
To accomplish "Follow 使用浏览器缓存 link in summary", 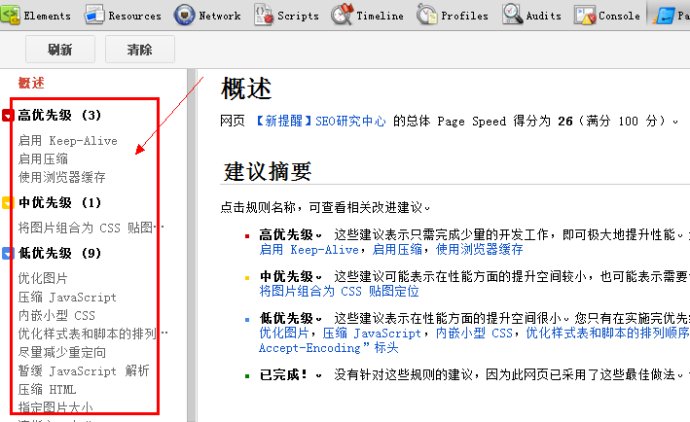I will click(x=479, y=250).
